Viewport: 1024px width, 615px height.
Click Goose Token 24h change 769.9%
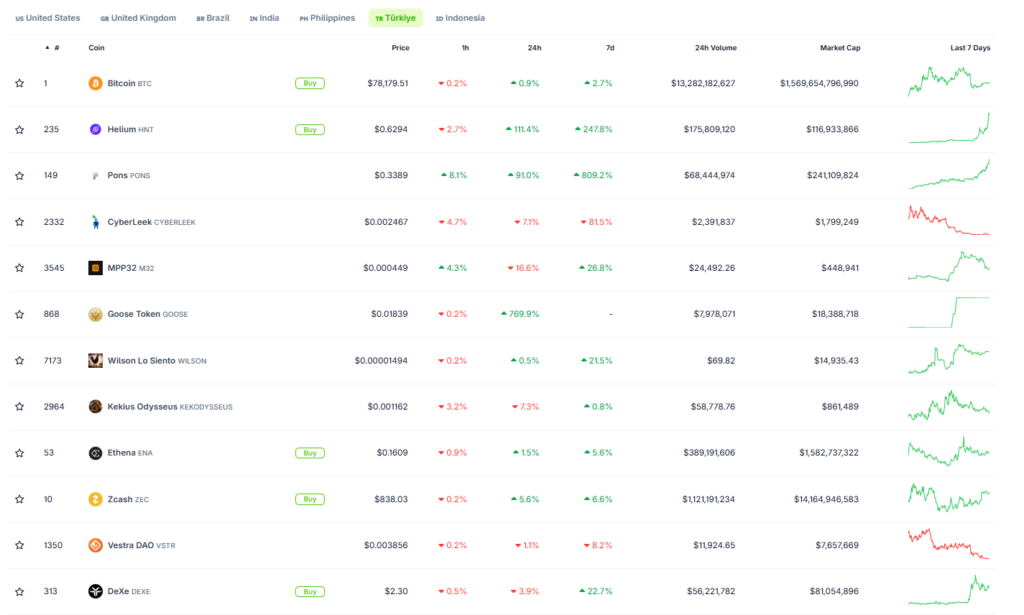(520, 314)
